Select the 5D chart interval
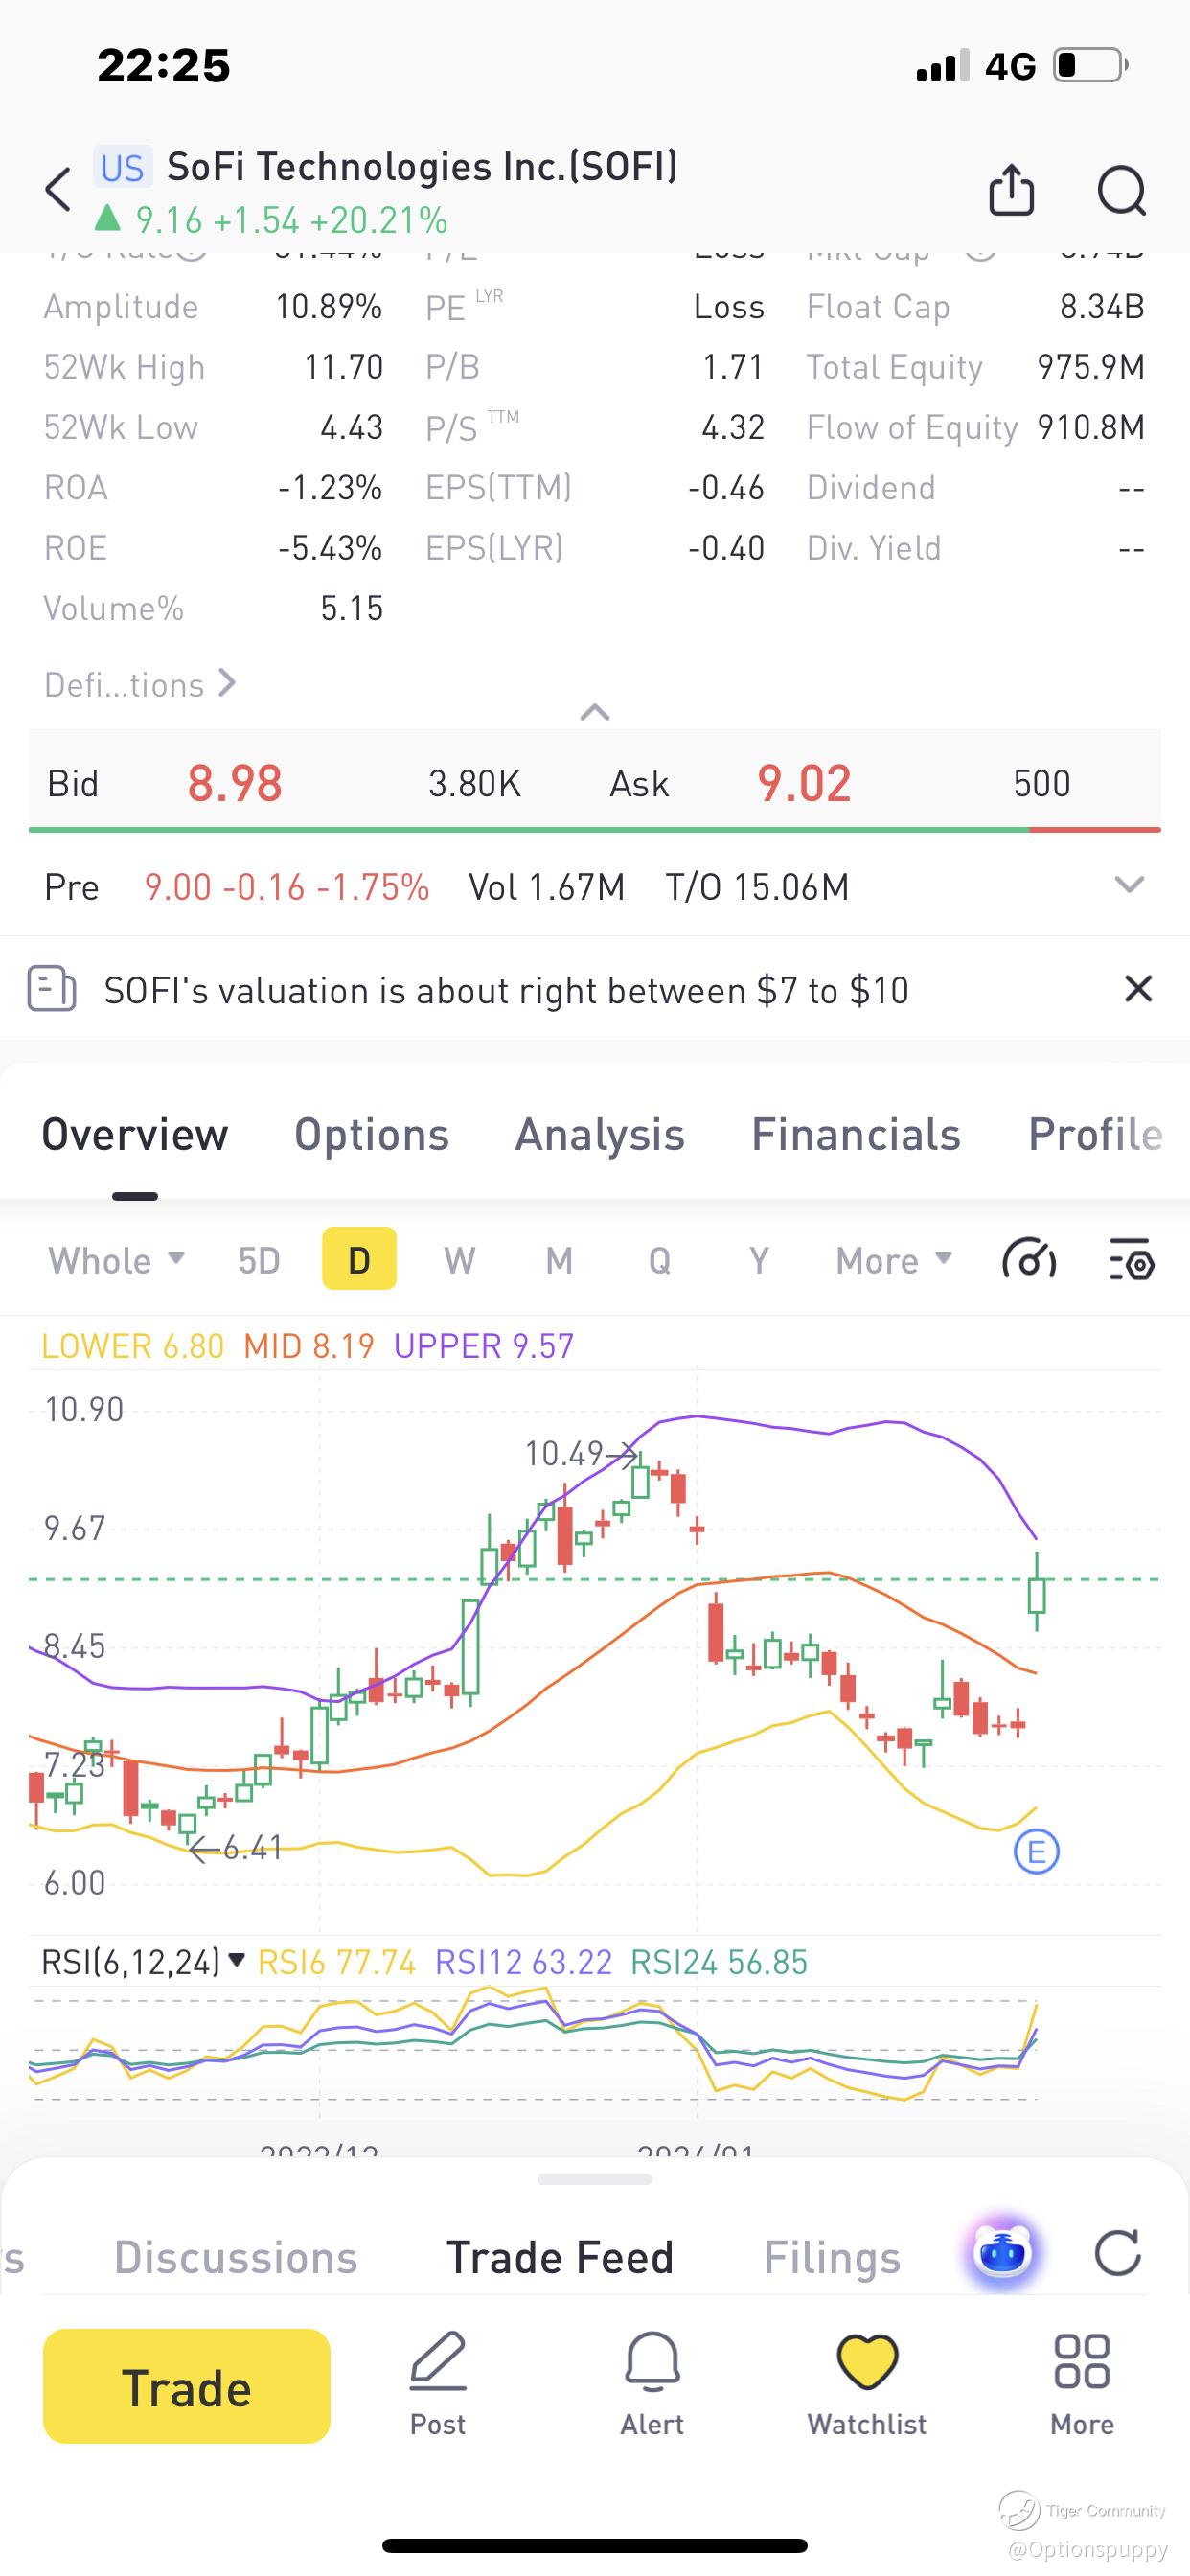The width and height of the screenshot is (1190, 2576). [x=259, y=1260]
